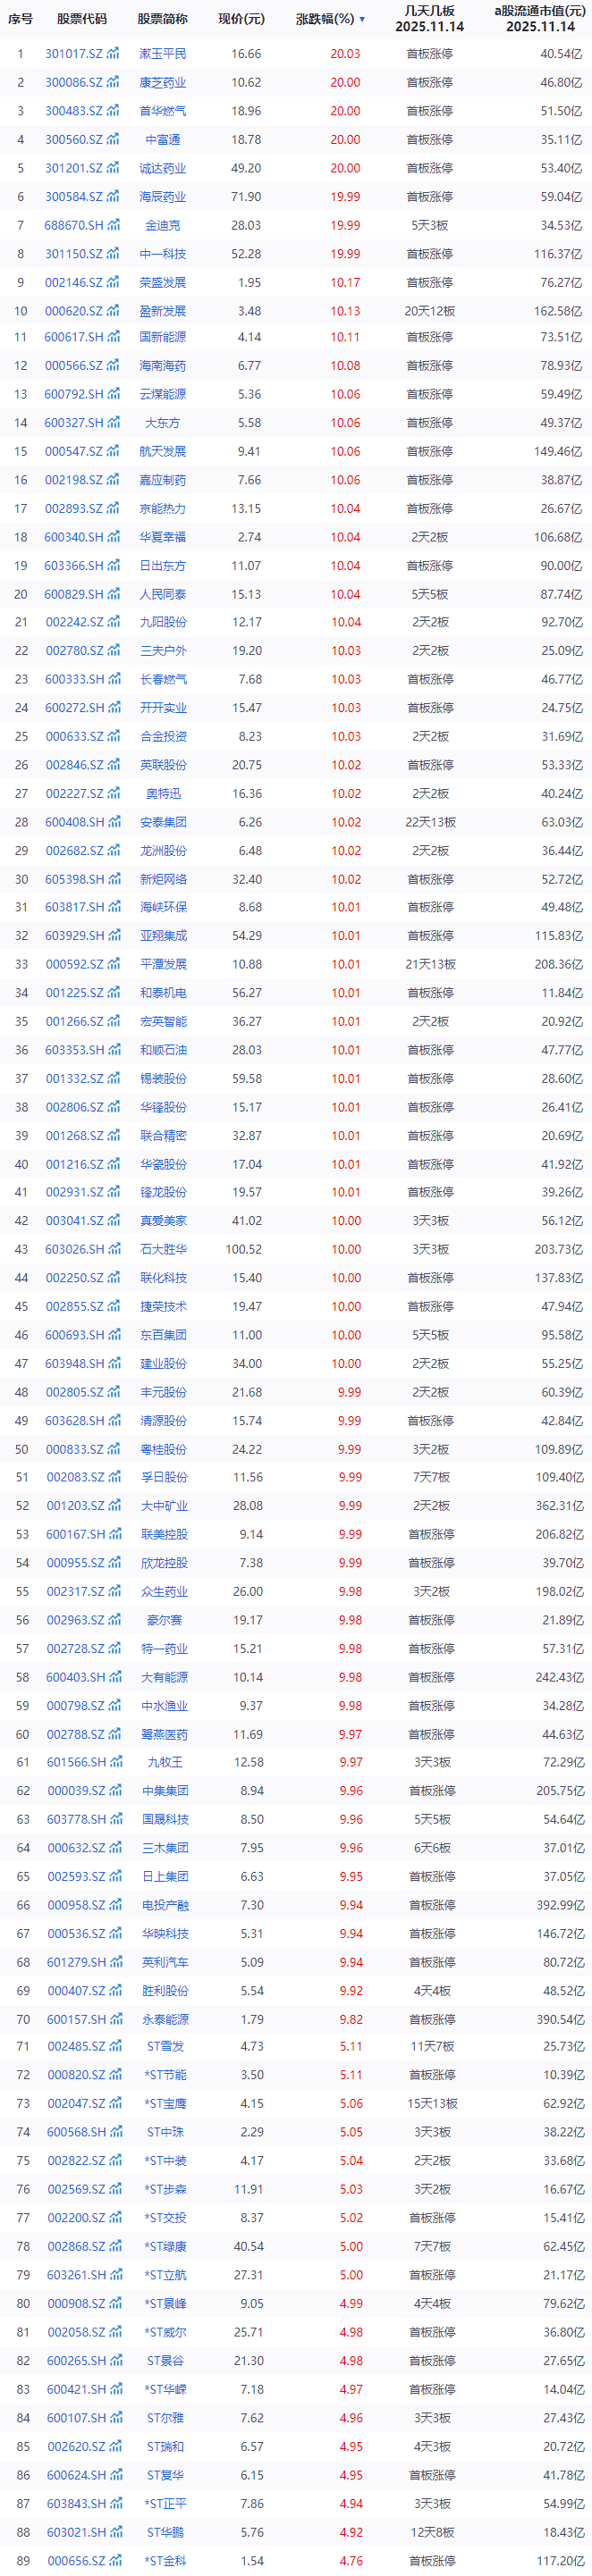Click the 股票代码 column header
The image size is (592, 2576).
81,19
